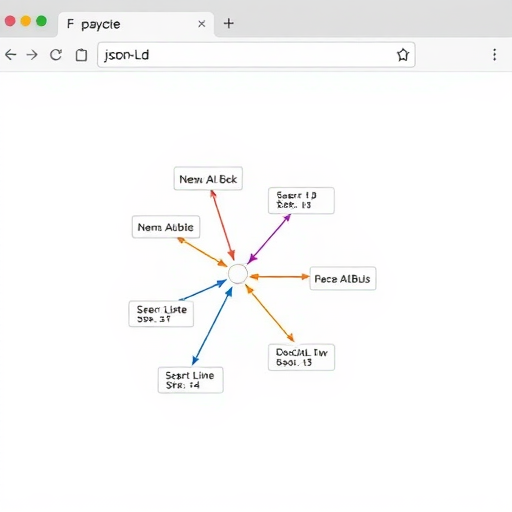Select the Rece ALBus node
Screen dimensions: 512x512
pyautogui.click(x=343, y=278)
